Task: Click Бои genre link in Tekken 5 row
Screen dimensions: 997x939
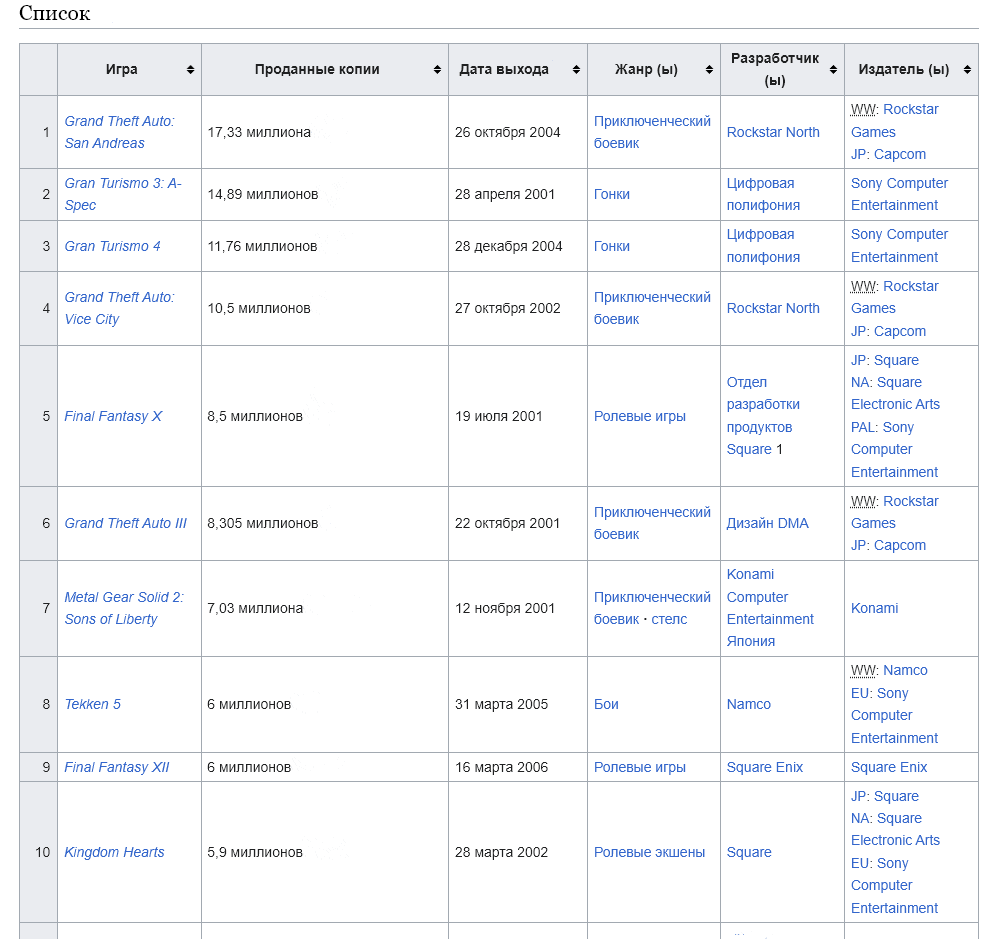Action: [606, 704]
